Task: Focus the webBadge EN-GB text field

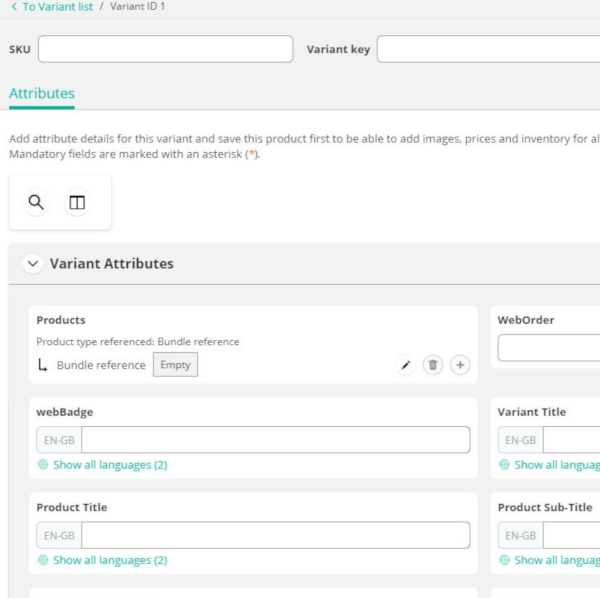Action: pyautogui.click(x=276, y=440)
